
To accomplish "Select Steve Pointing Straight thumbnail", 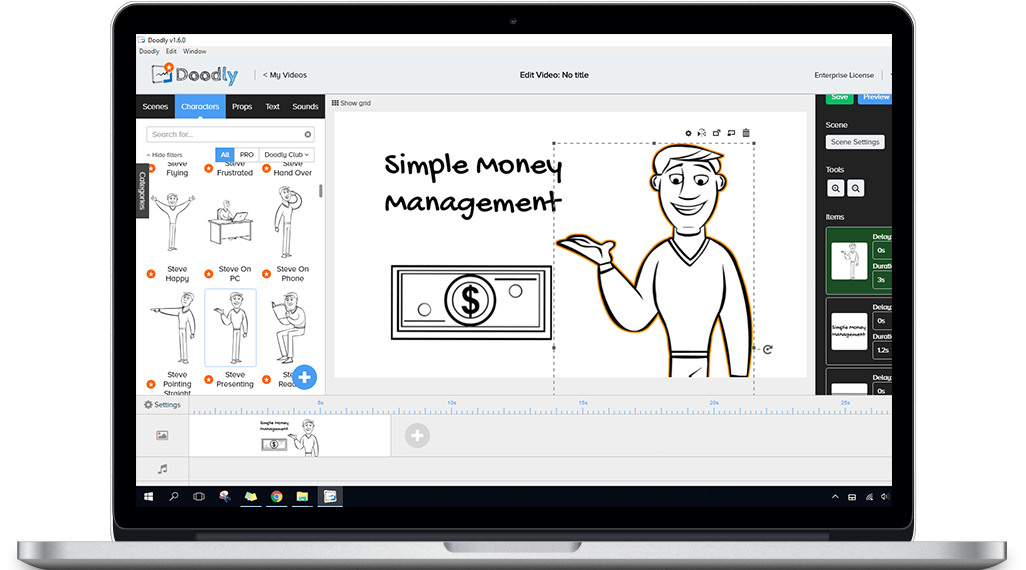I will click(x=175, y=328).
